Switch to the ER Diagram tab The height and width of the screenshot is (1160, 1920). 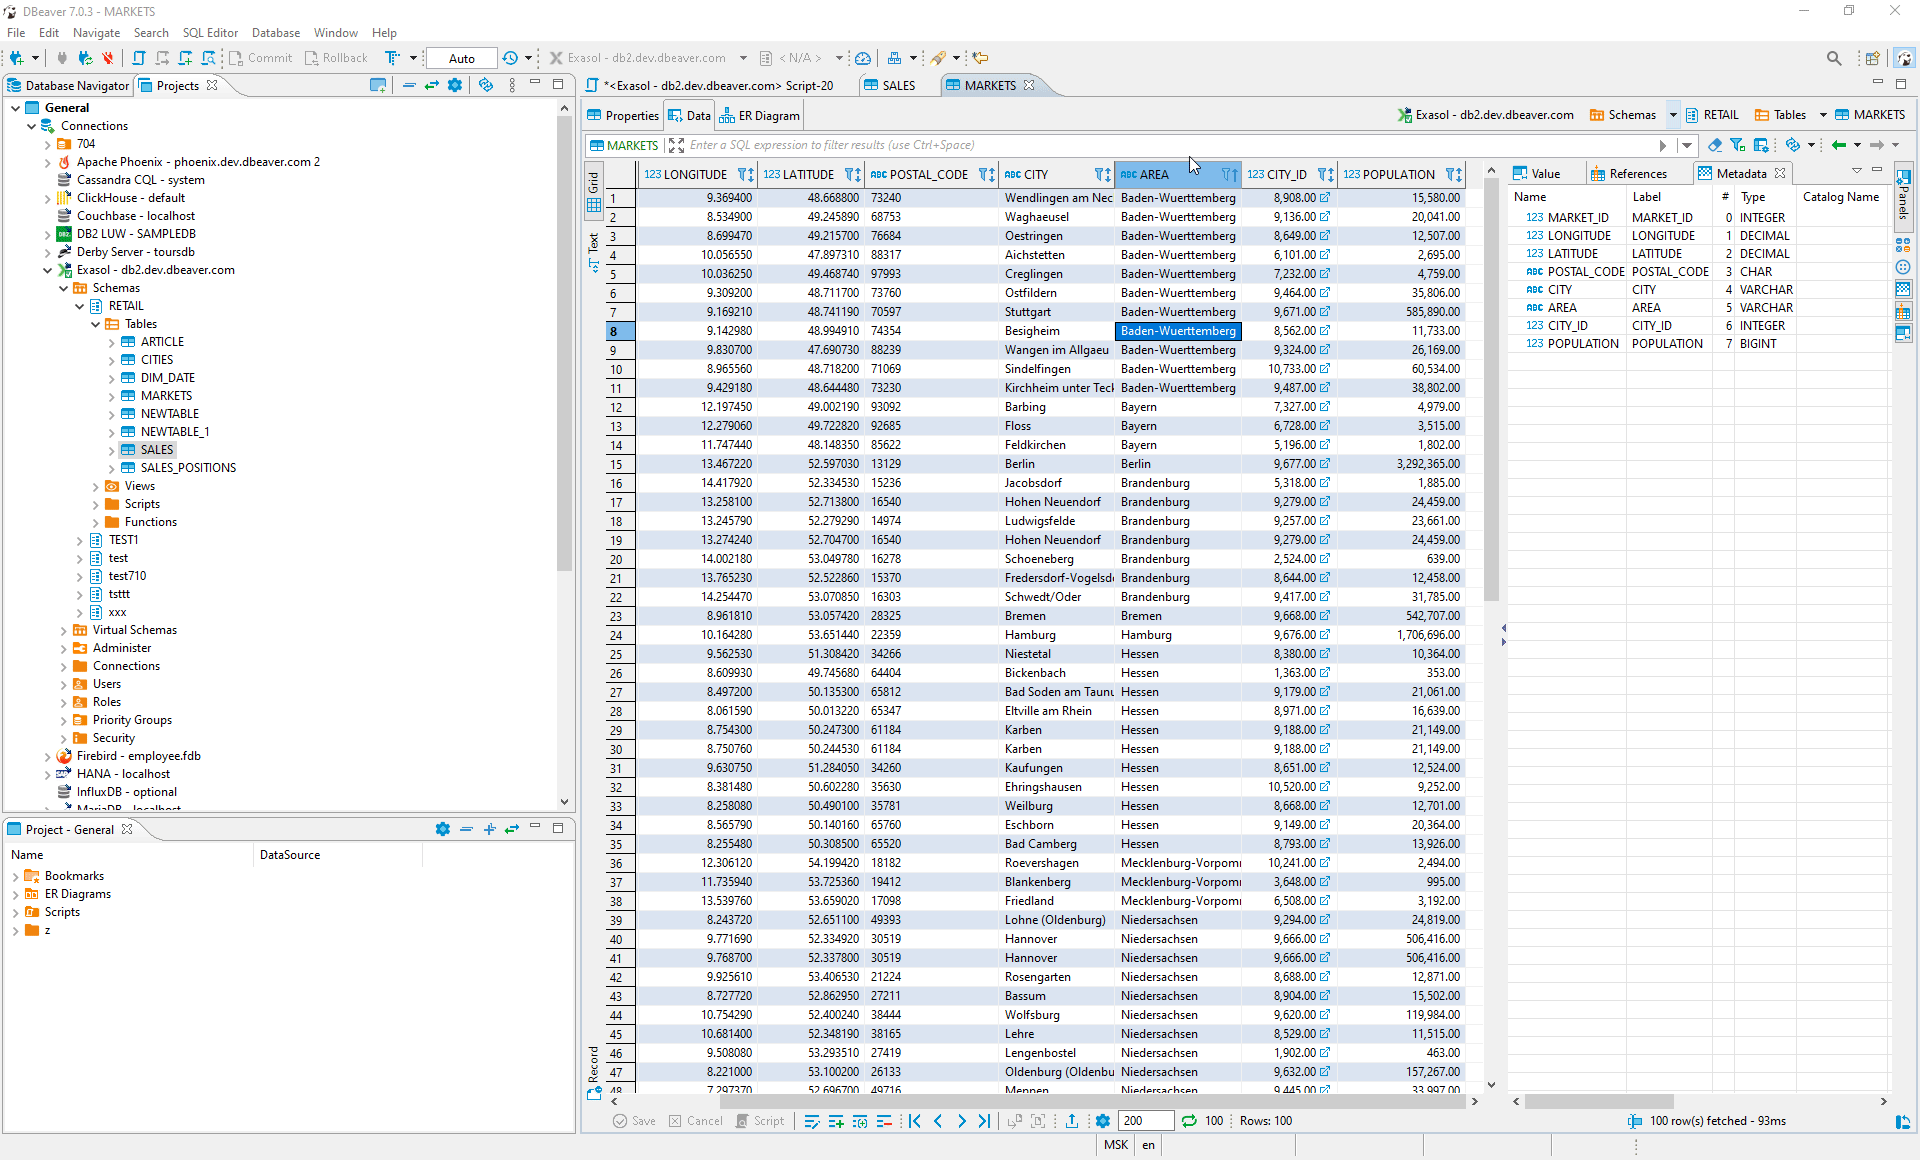760,115
